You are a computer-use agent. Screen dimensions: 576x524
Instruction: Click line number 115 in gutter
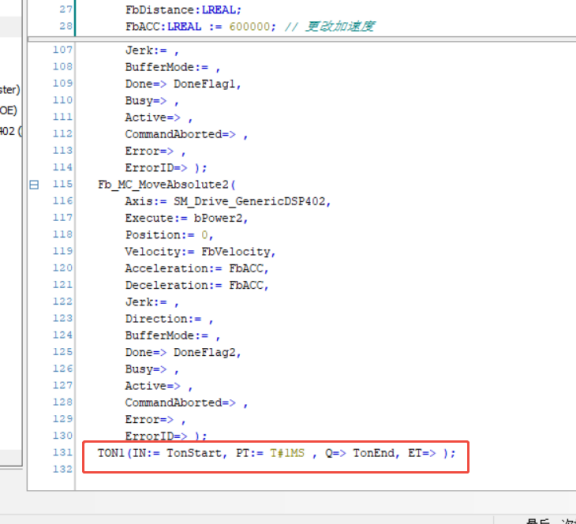[62, 184]
